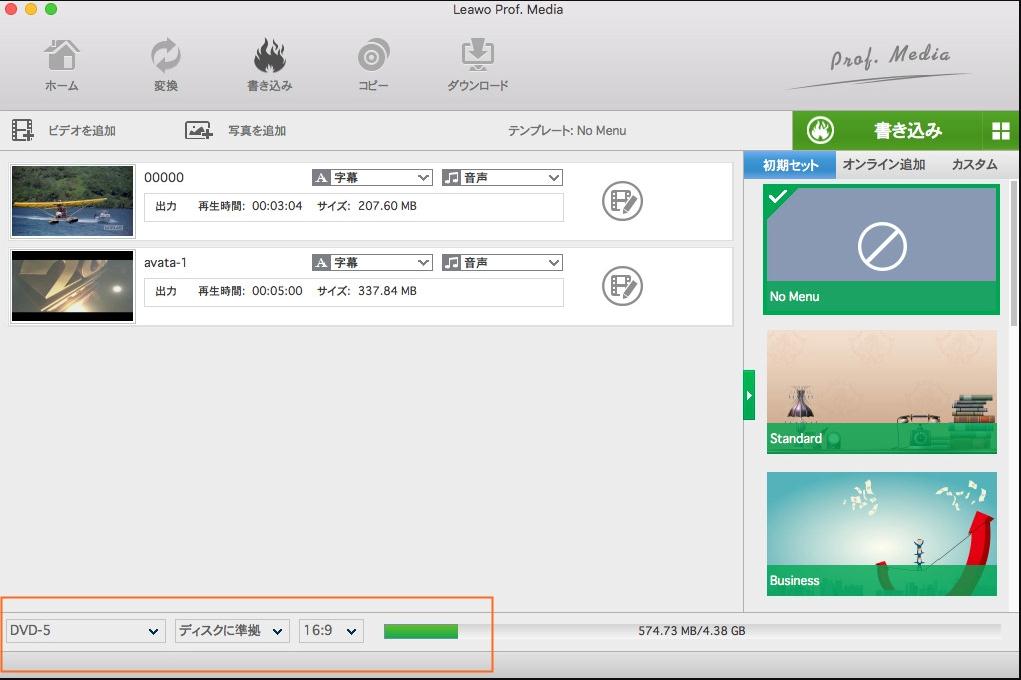Viewport: 1021px width, 680px height.
Task: Click the 574.73 MB/4.38 GB size text
Action: (692, 631)
